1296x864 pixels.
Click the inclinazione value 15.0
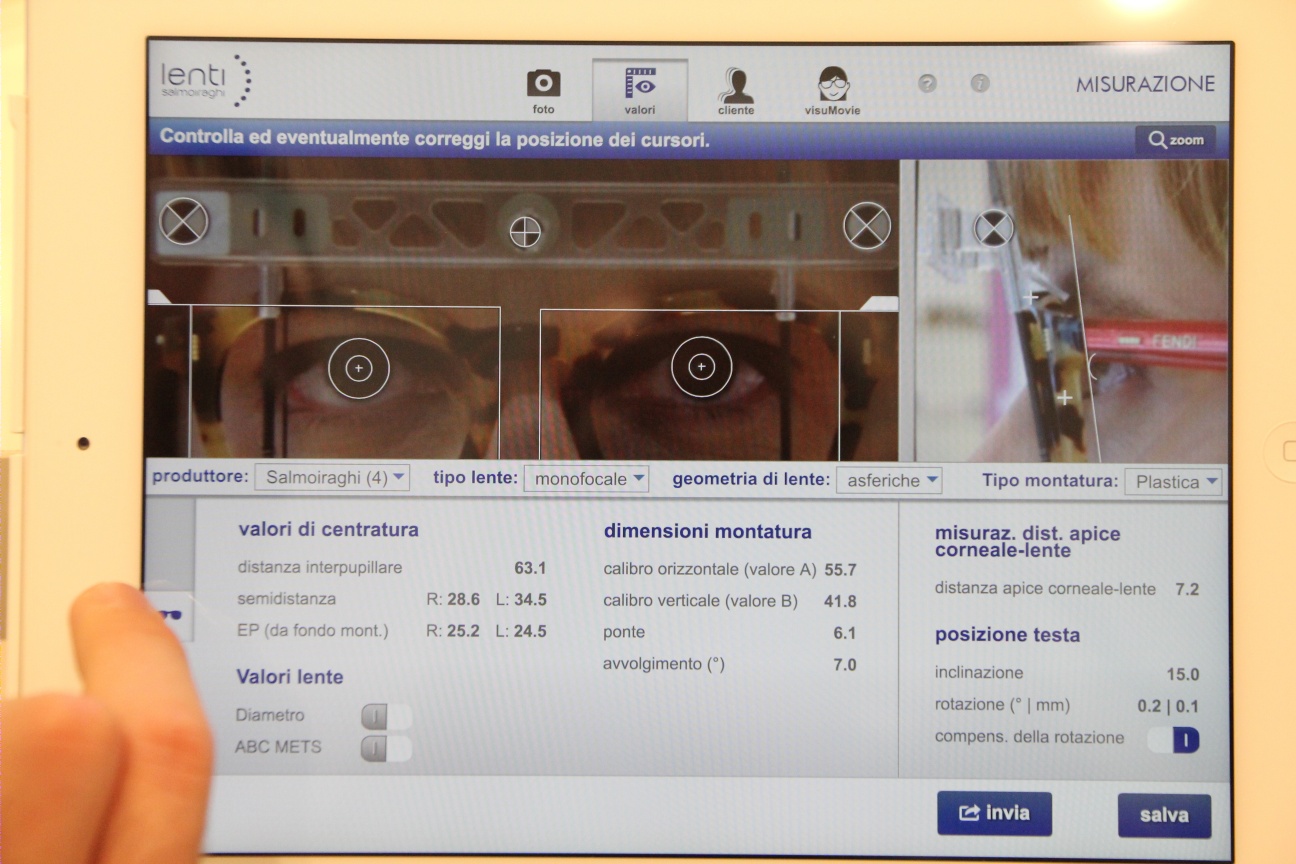(1183, 674)
